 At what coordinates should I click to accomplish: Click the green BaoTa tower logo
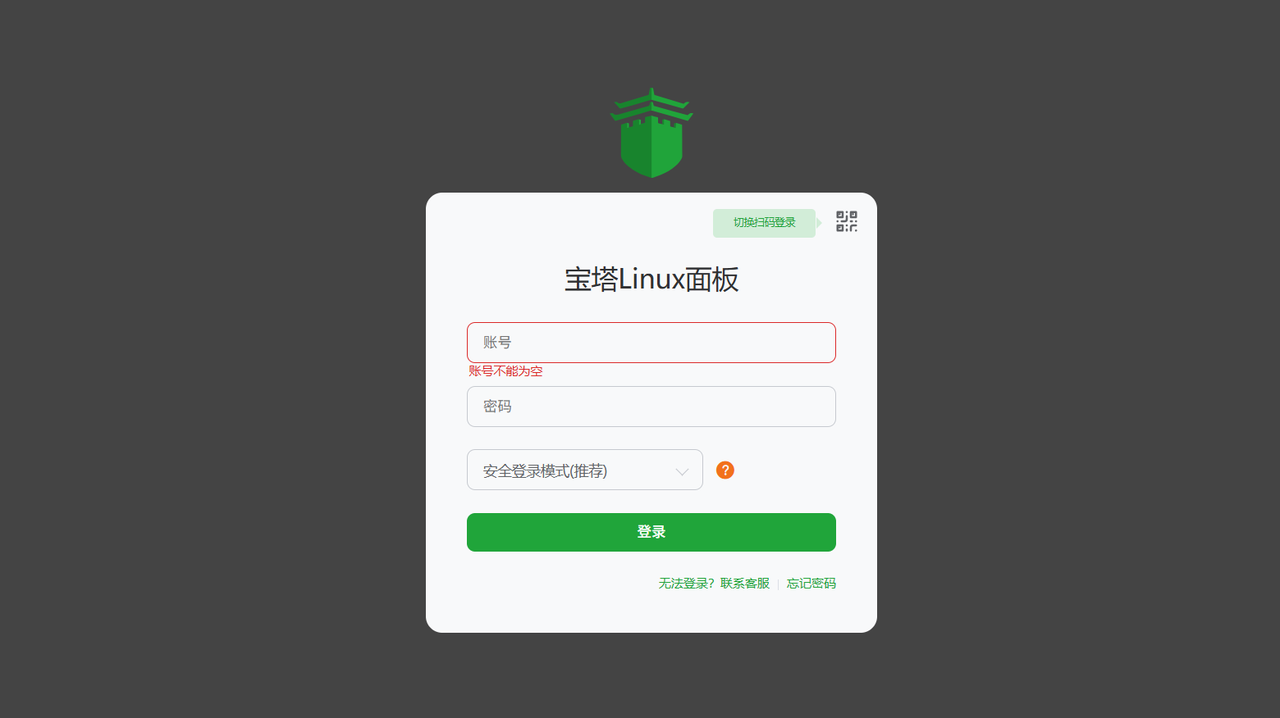pos(651,133)
